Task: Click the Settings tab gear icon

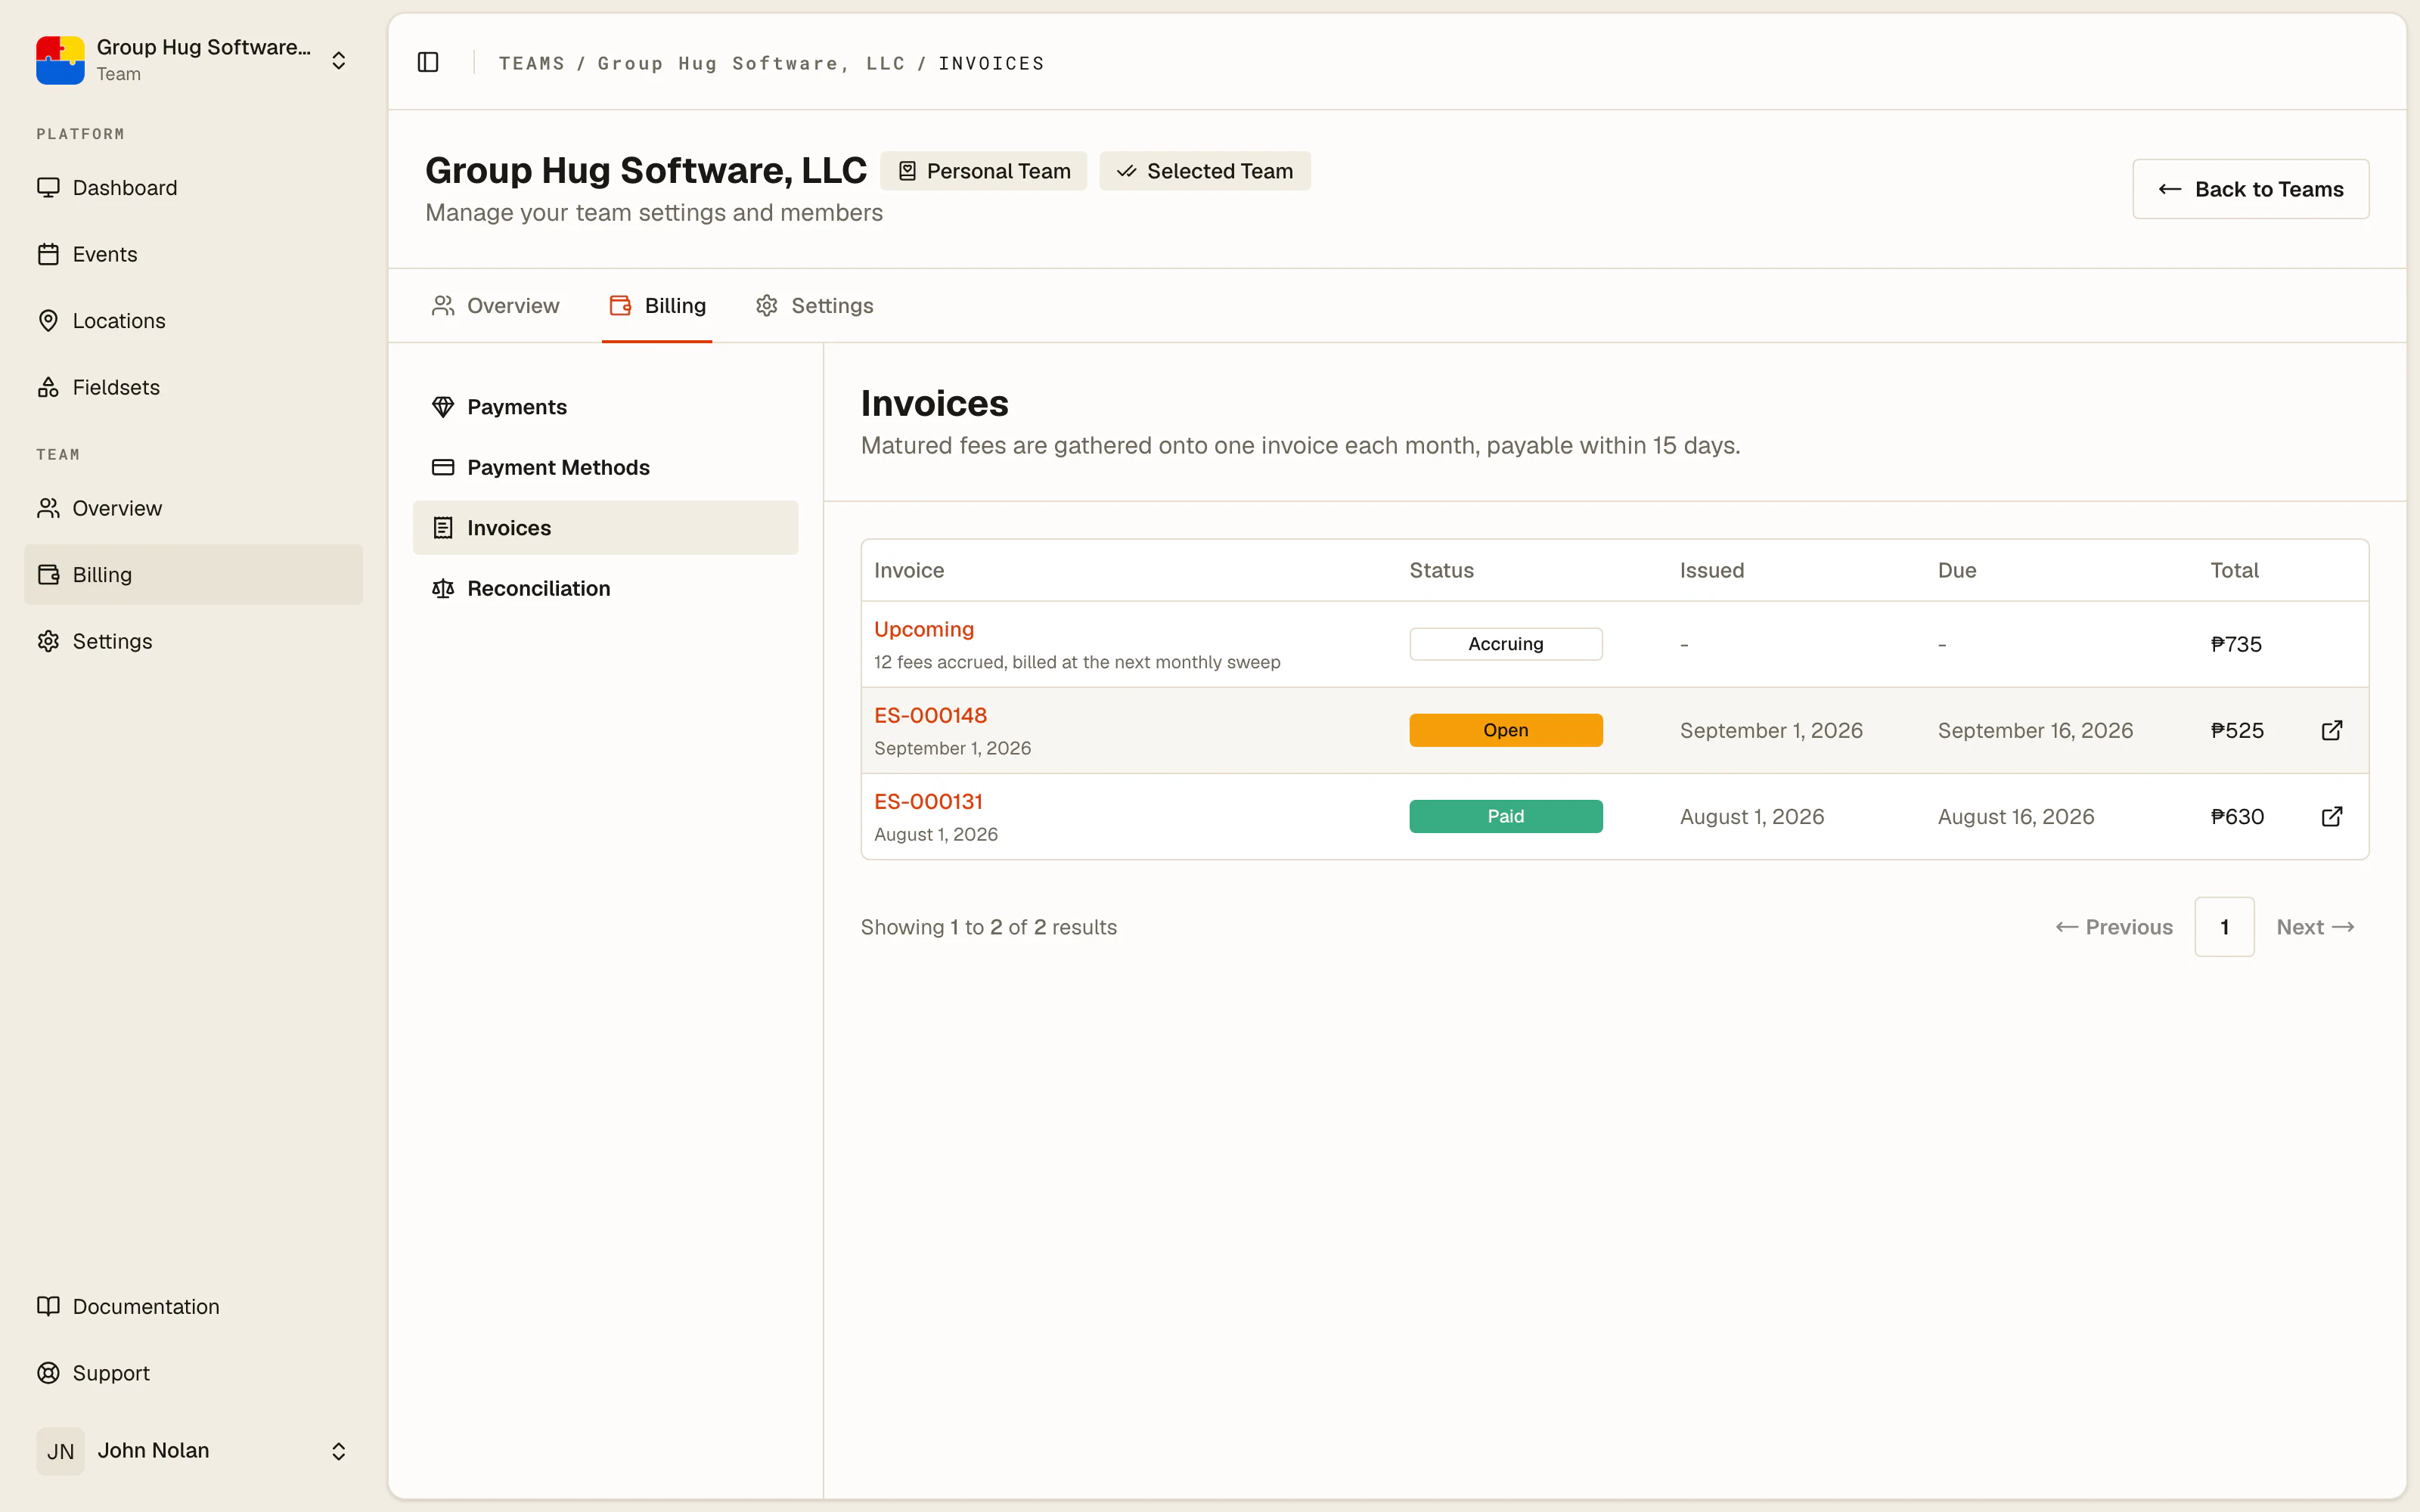Action: point(767,305)
